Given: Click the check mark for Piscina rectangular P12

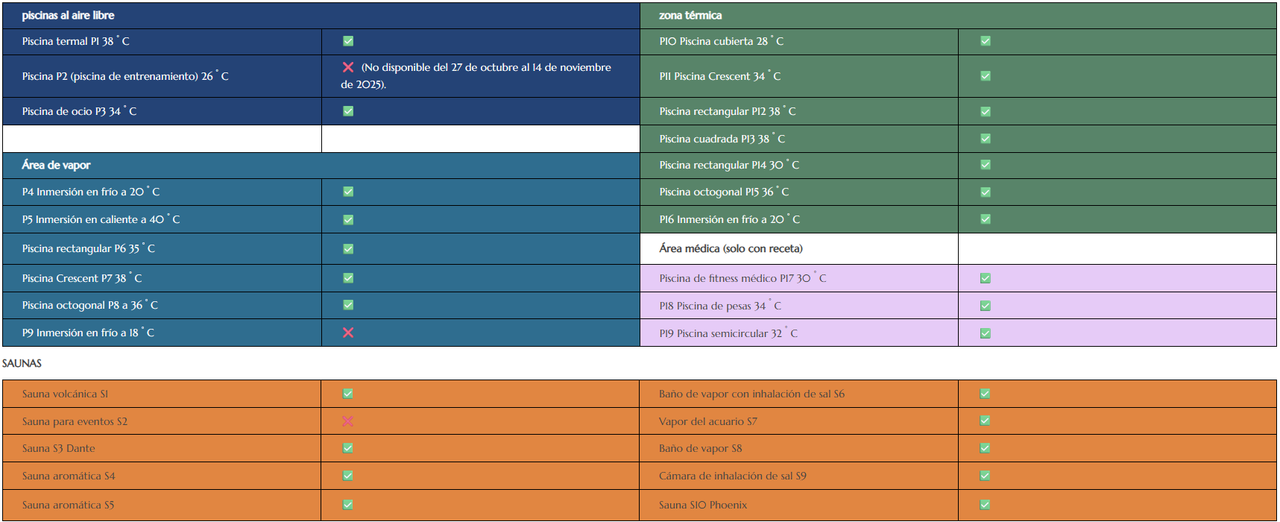Looking at the screenshot, I should point(985,111).
